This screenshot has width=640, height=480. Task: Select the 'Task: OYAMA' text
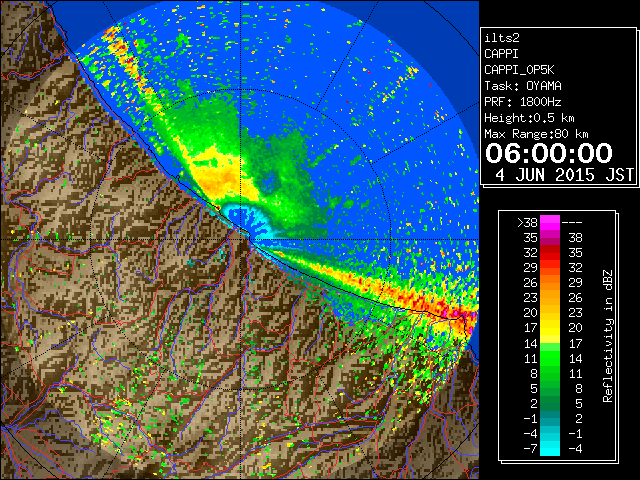click(x=523, y=86)
